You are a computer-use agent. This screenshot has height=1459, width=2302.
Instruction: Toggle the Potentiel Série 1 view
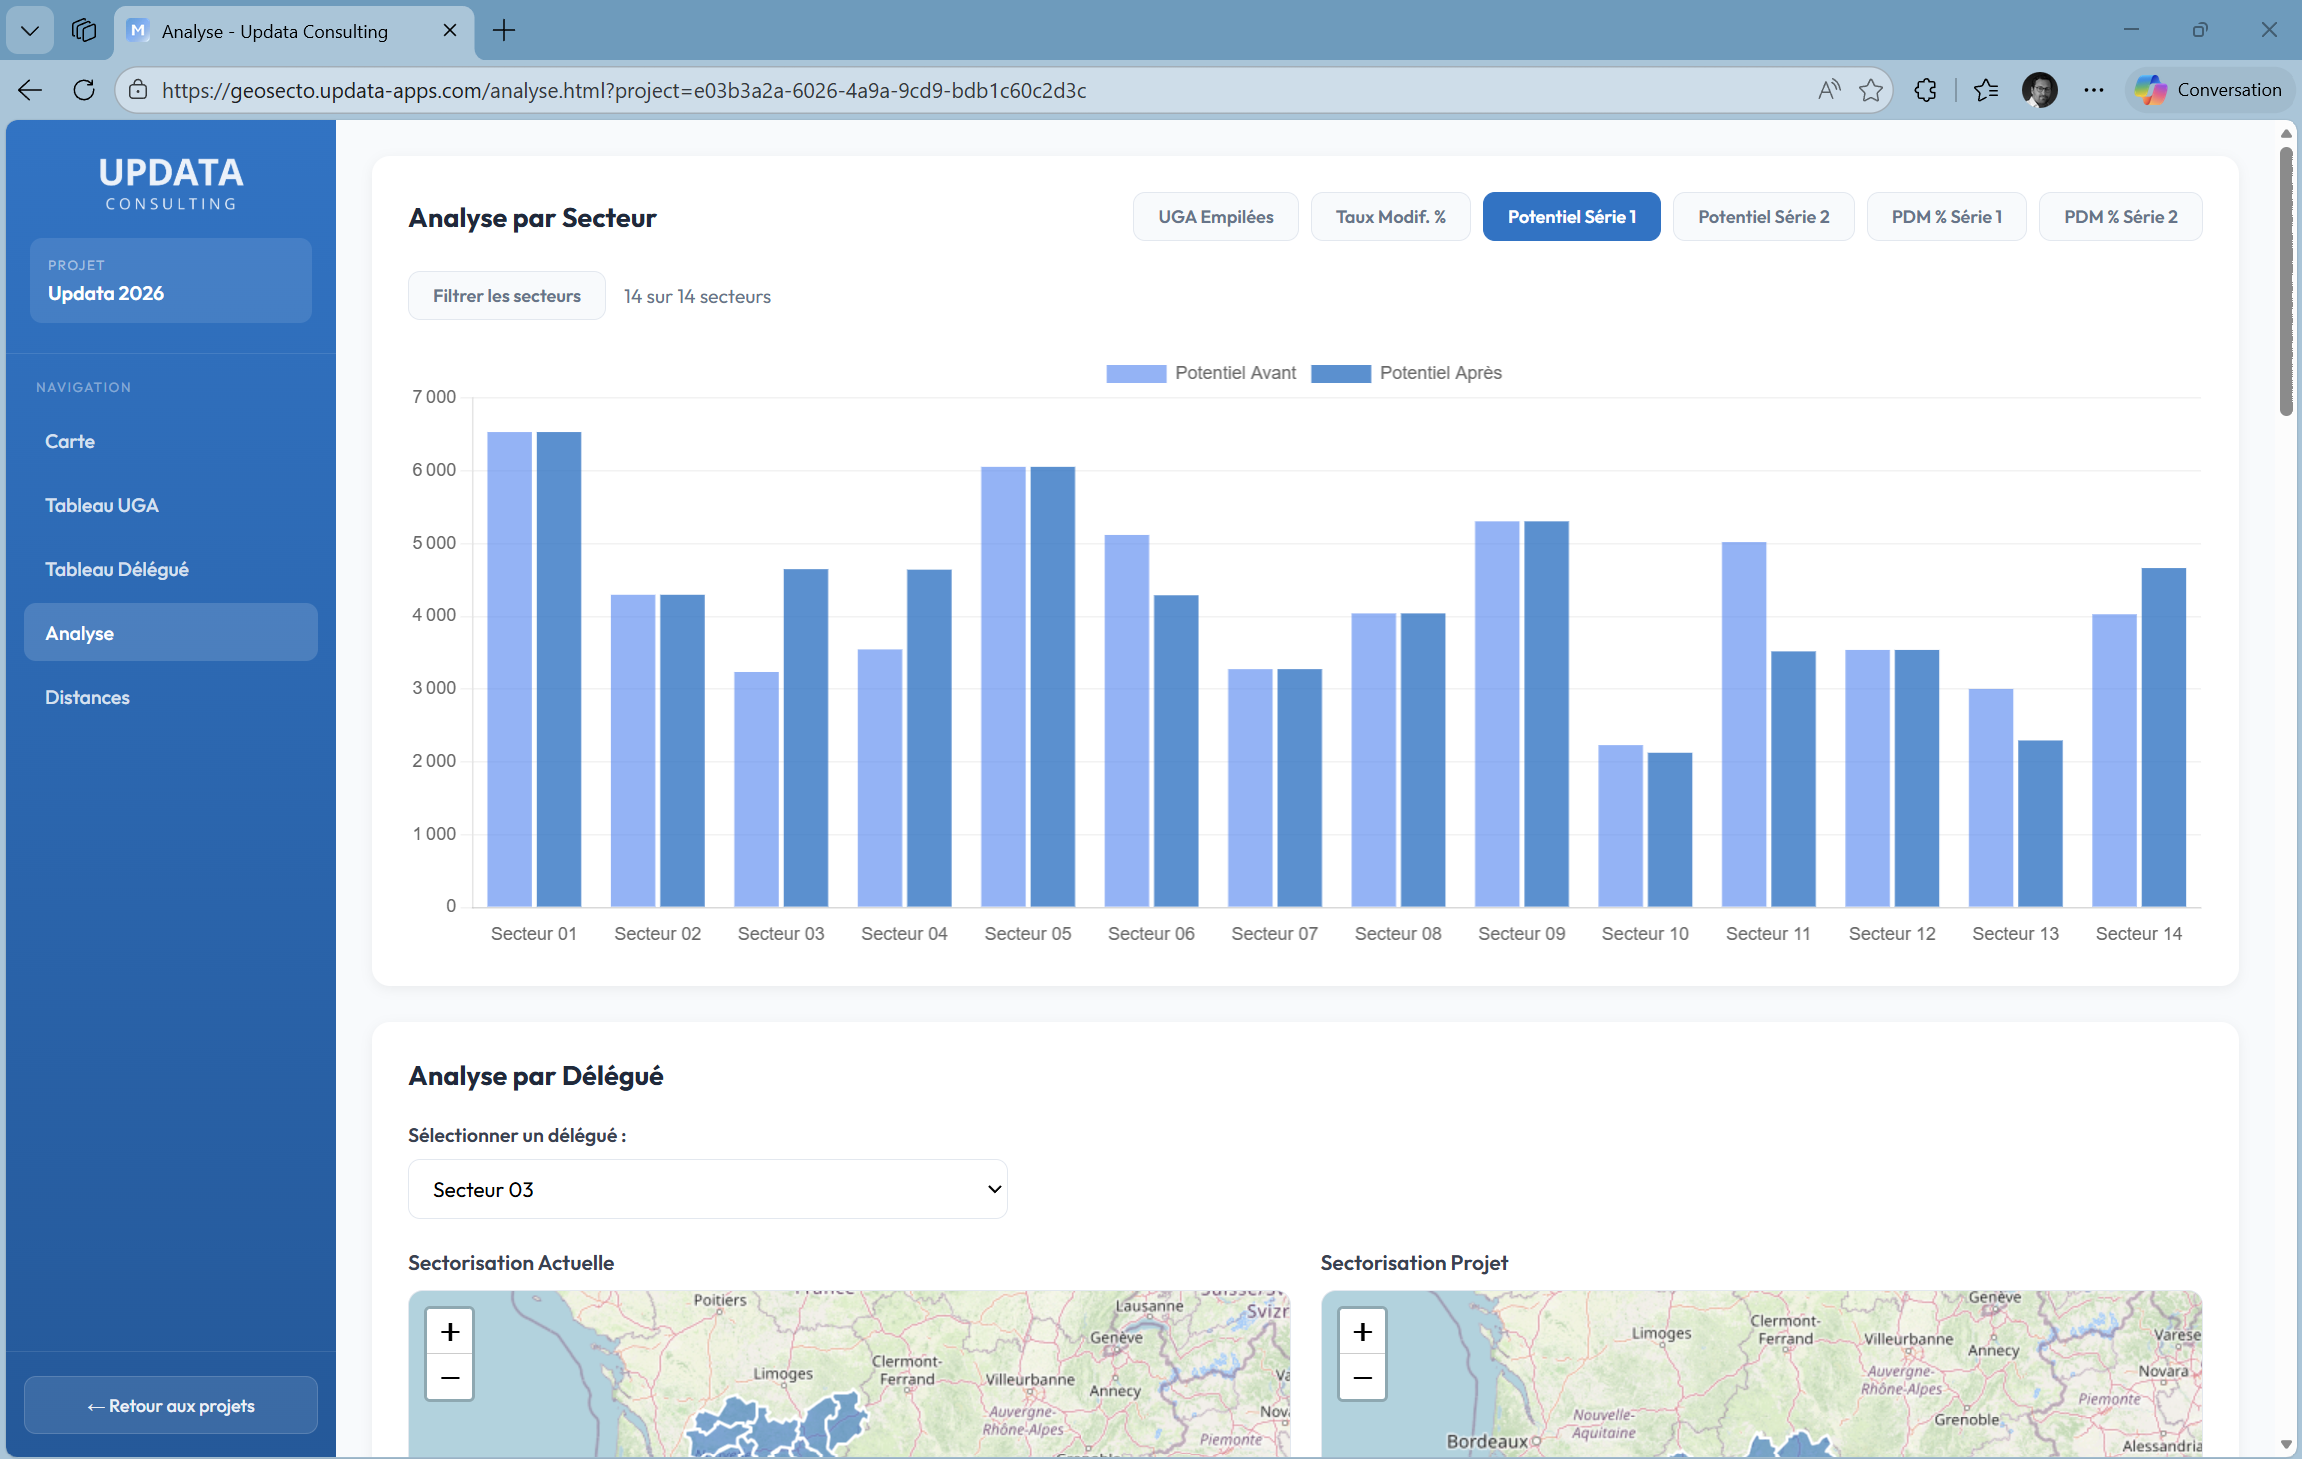pyautogui.click(x=1570, y=216)
